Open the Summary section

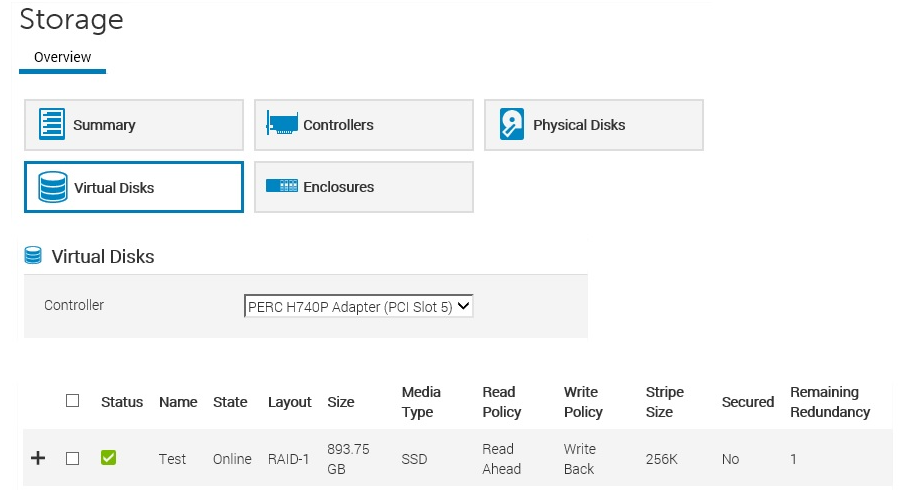pos(133,125)
